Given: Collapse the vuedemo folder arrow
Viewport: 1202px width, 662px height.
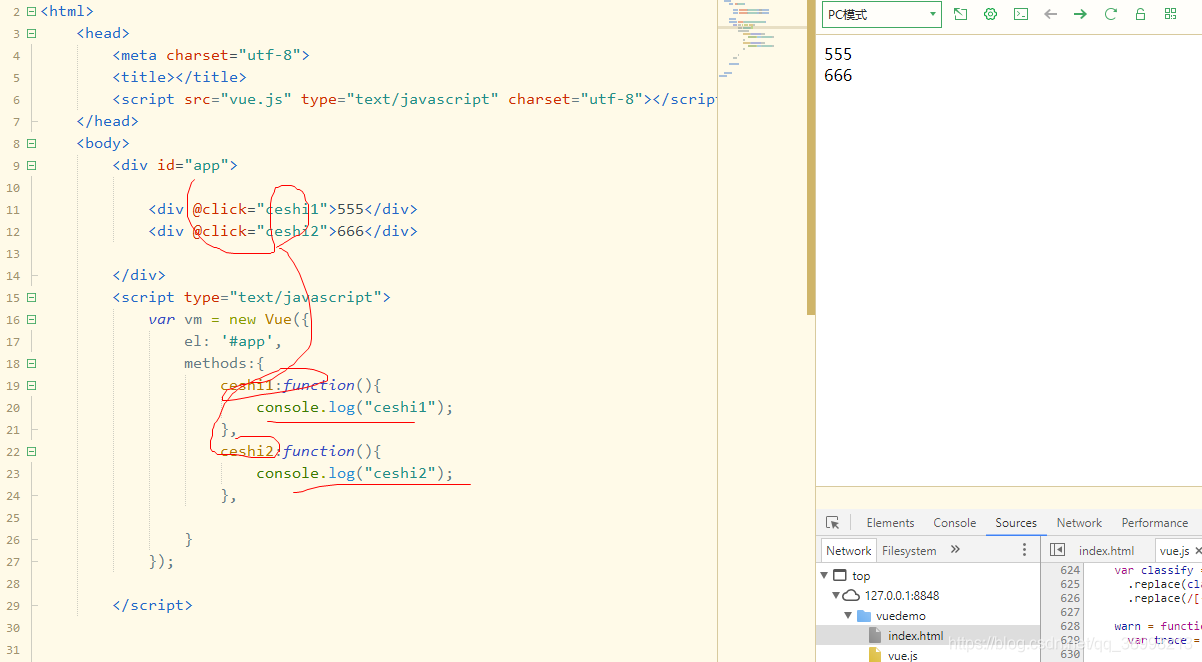Looking at the screenshot, I should tap(848, 616).
